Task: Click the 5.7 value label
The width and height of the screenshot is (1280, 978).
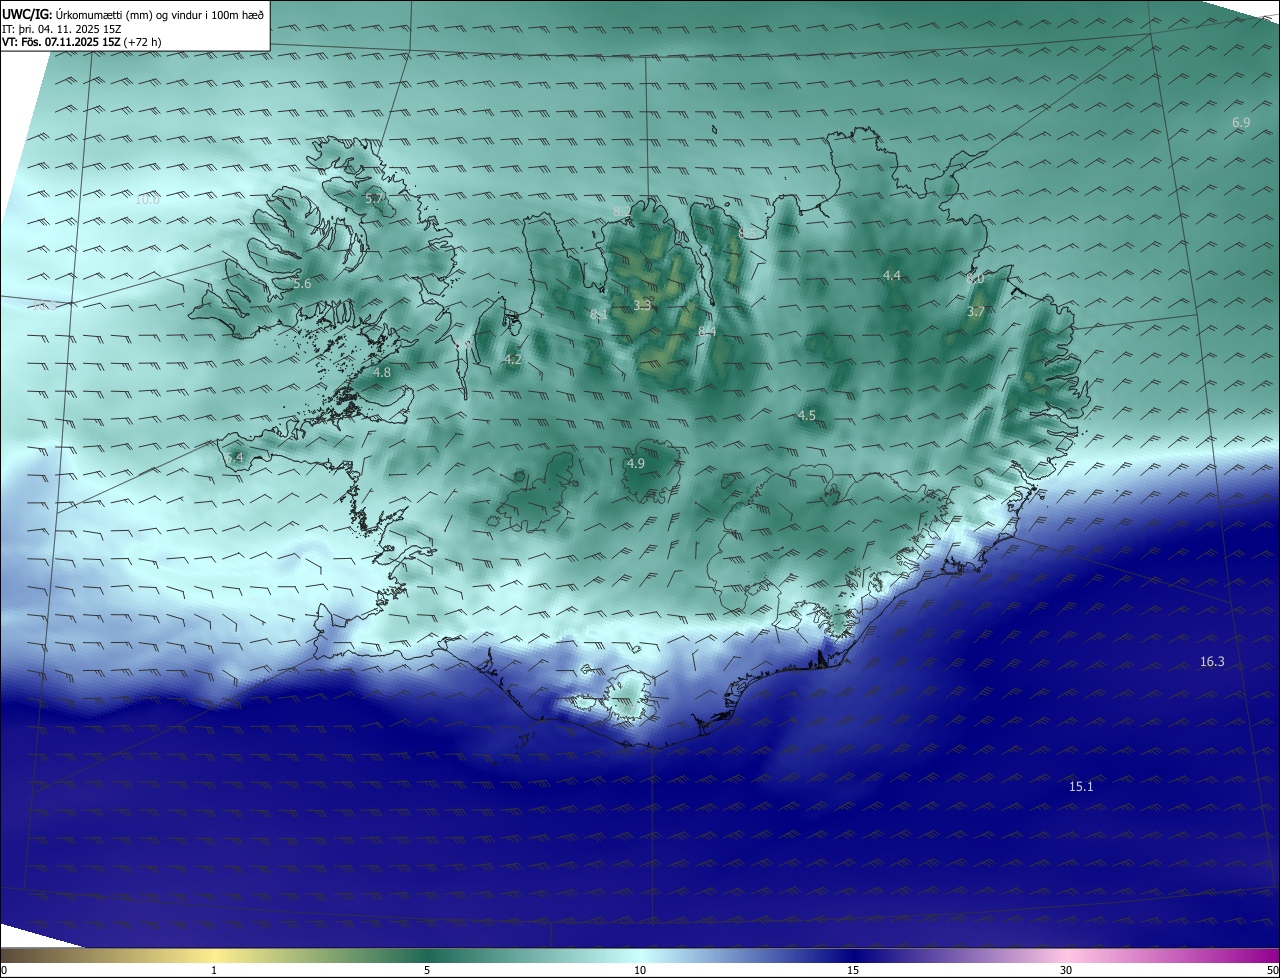Action: click(374, 198)
